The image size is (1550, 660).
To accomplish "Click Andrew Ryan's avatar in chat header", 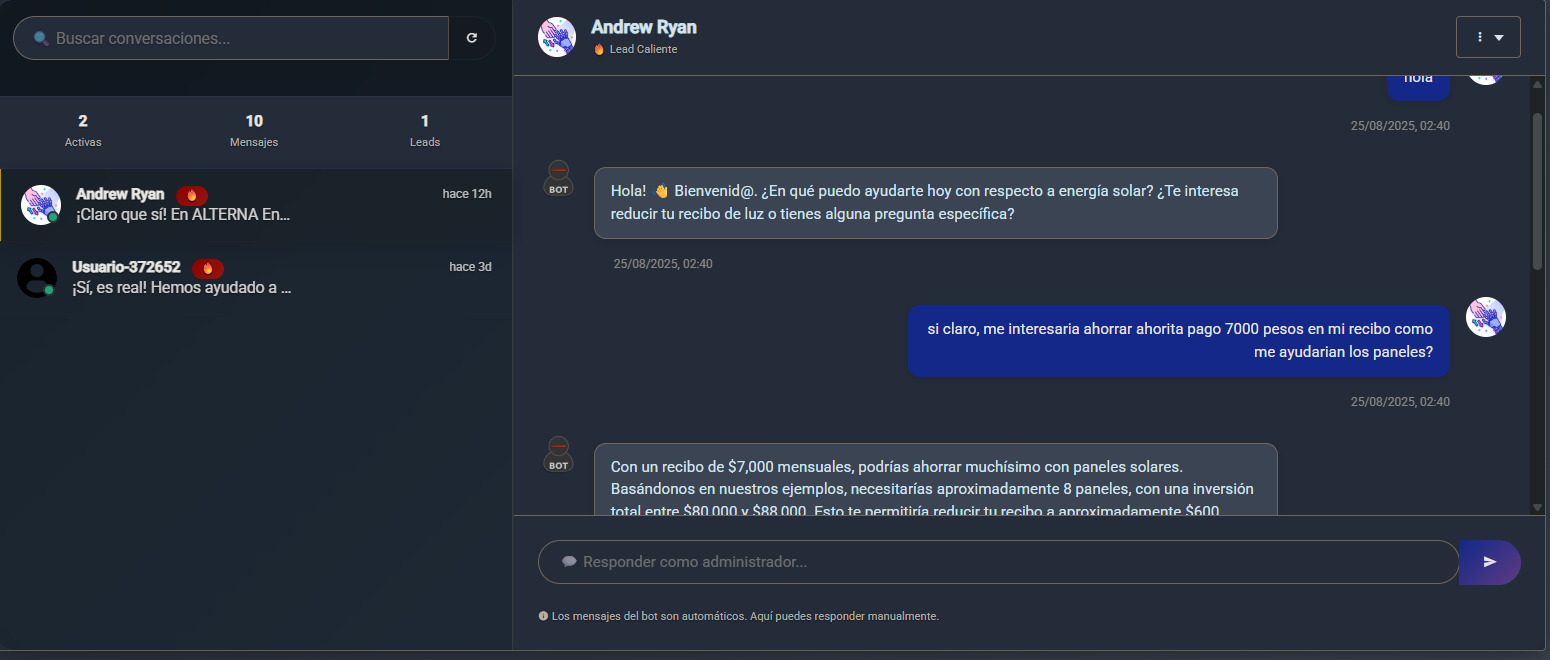I will click(557, 37).
